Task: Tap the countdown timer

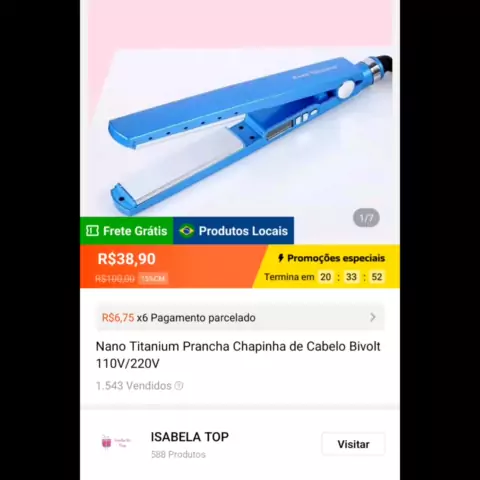Action: click(x=351, y=277)
